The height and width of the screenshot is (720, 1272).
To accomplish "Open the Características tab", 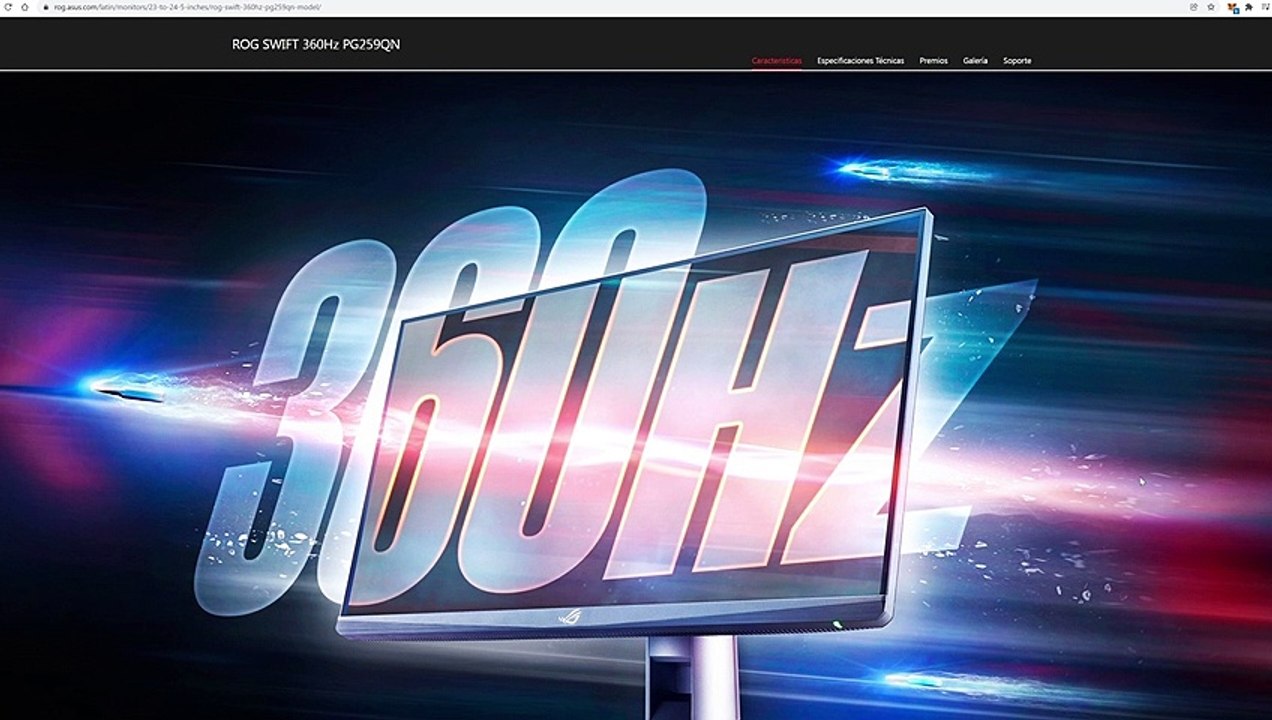I will pyautogui.click(x=777, y=61).
